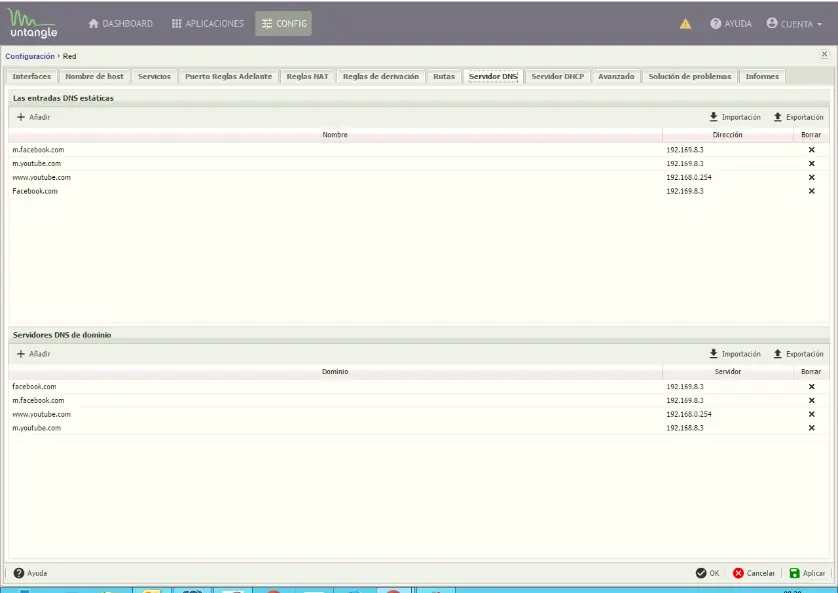Add a new static DNS entry

coord(33,117)
